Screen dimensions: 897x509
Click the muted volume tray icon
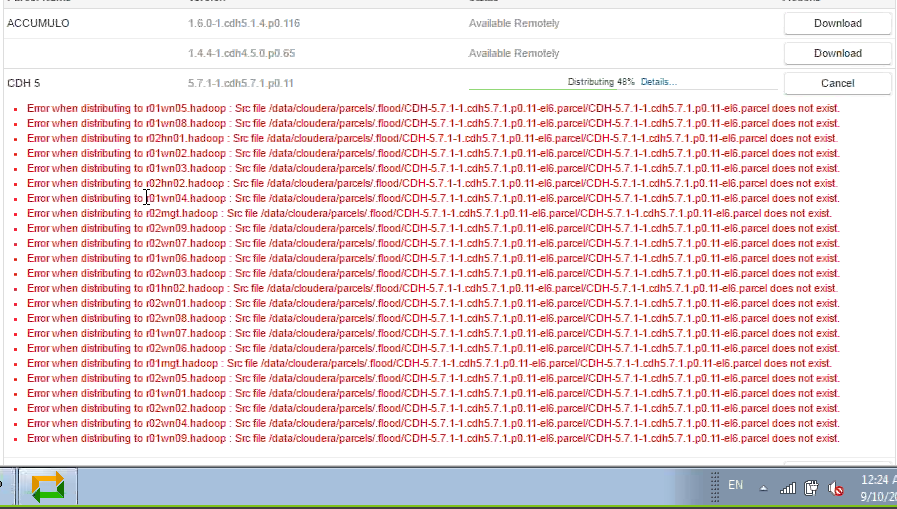(836, 488)
